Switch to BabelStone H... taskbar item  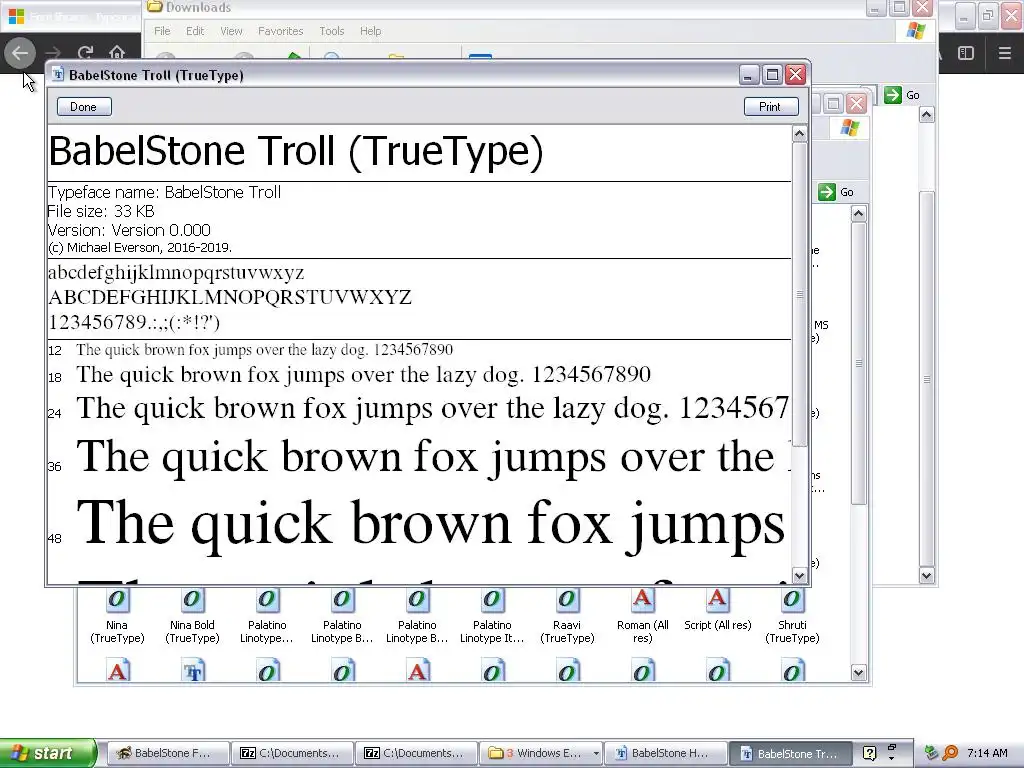click(664, 753)
